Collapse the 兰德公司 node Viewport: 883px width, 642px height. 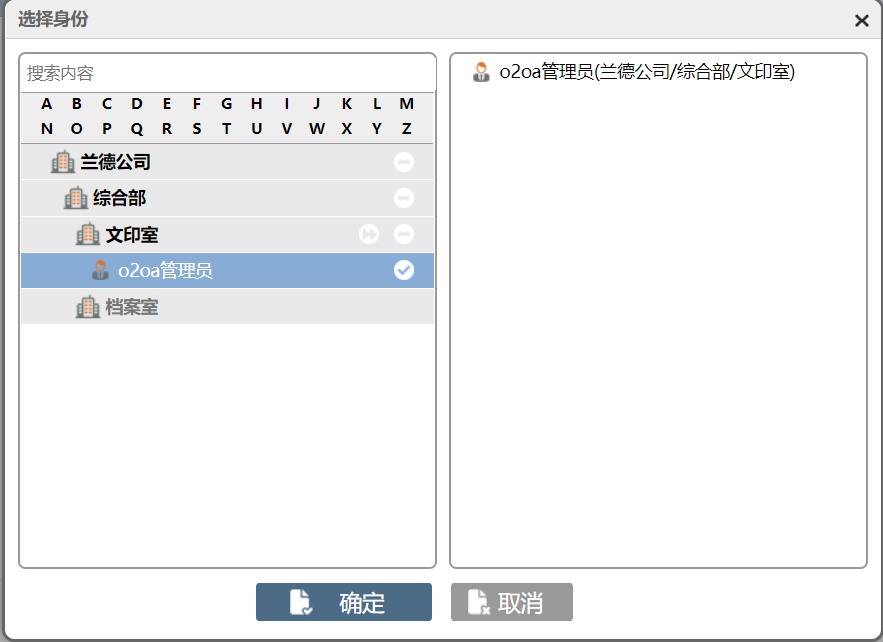(404, 162)
